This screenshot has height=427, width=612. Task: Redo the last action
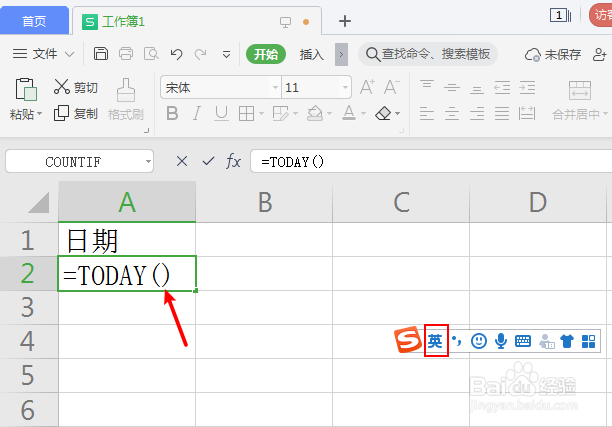[x=201, y=54]
